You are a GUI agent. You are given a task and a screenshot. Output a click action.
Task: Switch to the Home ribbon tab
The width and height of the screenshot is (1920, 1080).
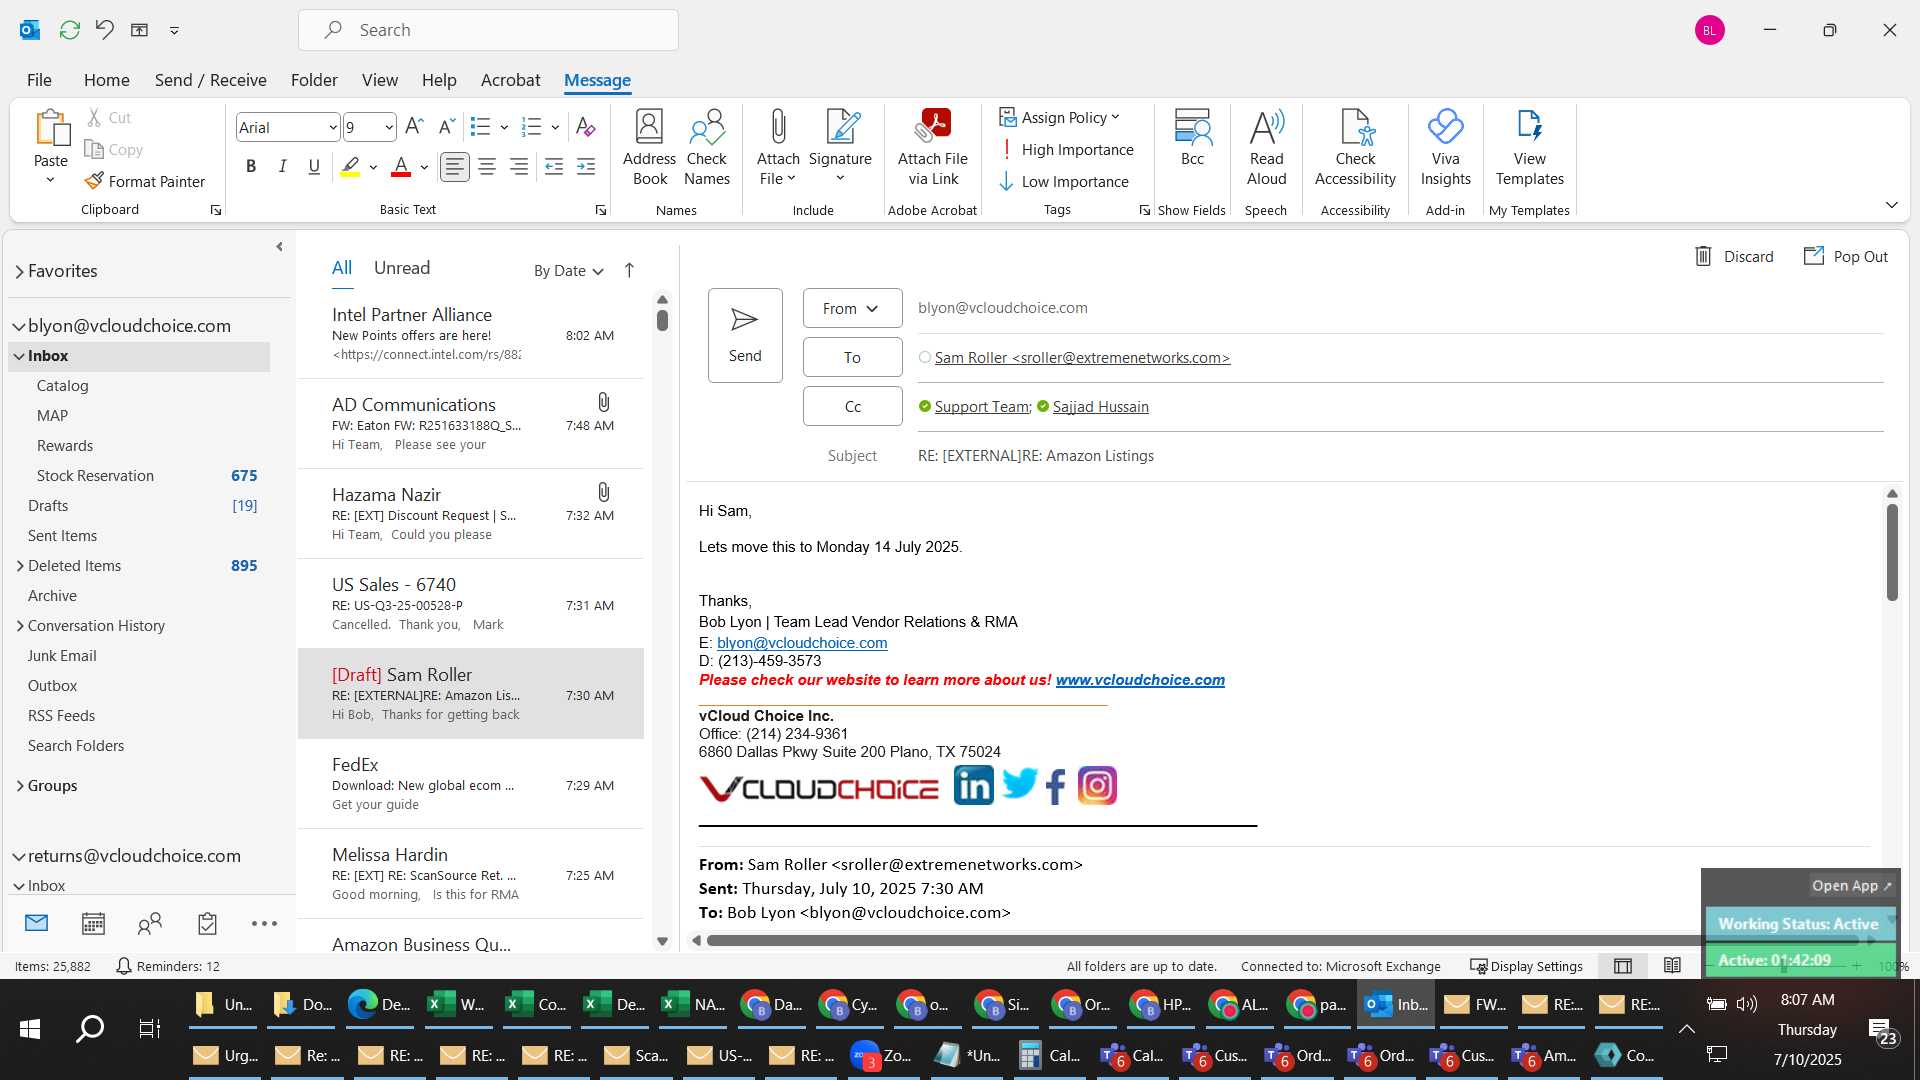(106, 80)
